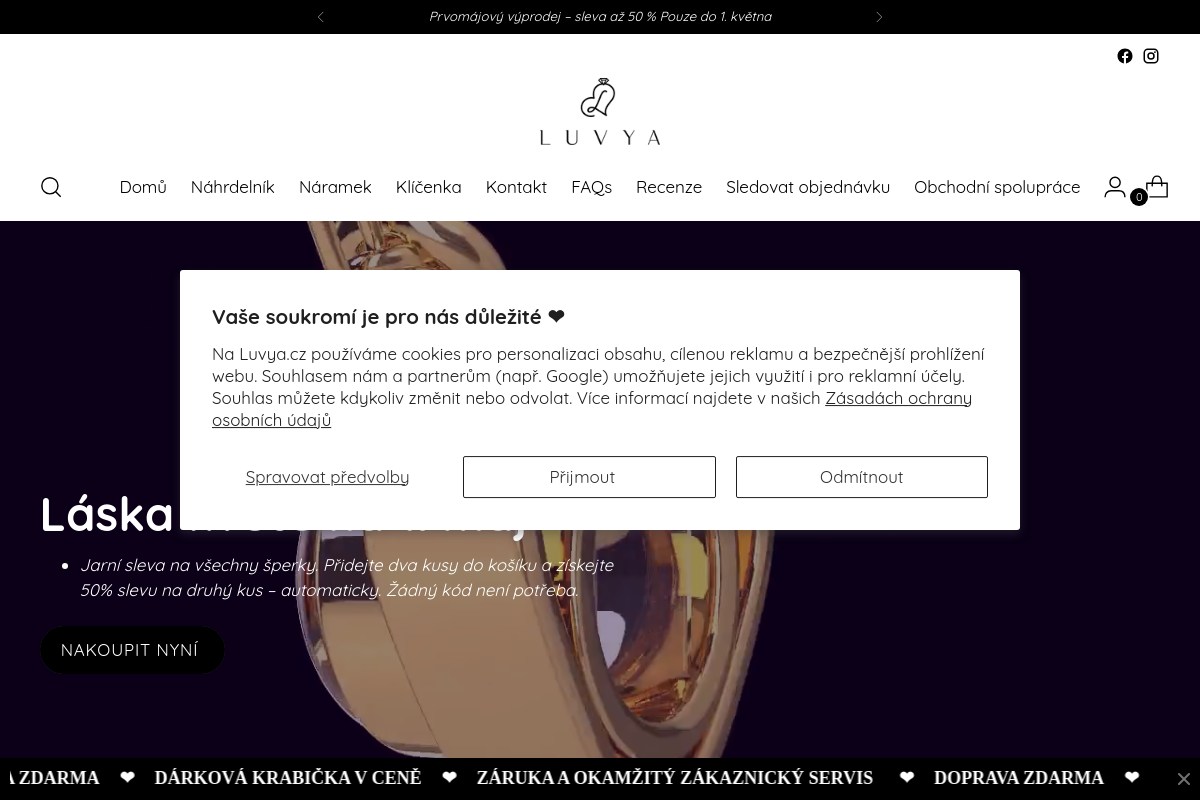Open the FAQs page

click(x=591, y=187)
